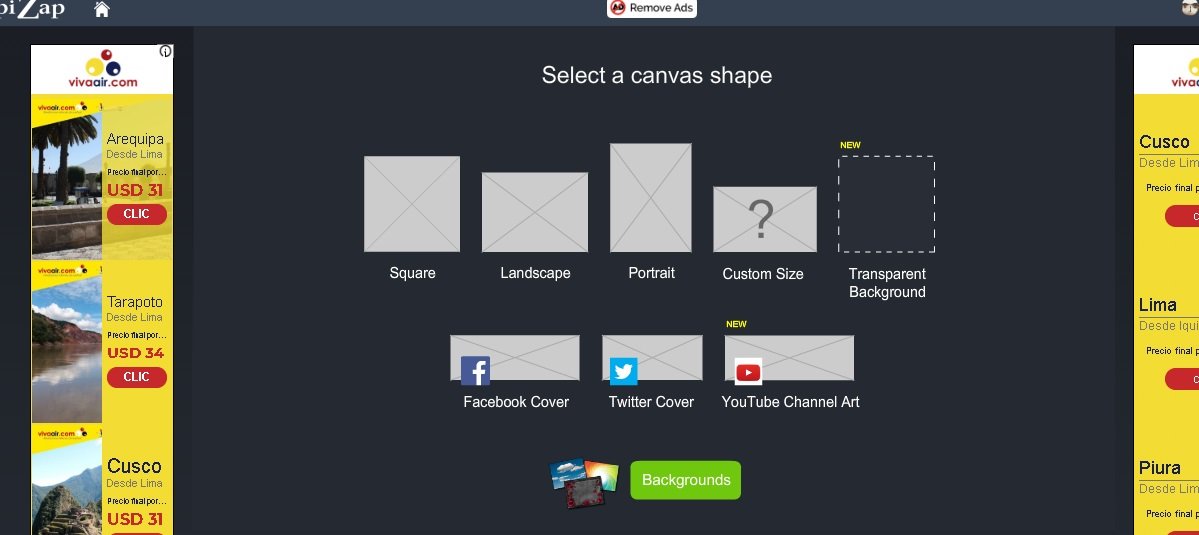
Task: Click the YouTube Channel Art label
Action: 791,402
